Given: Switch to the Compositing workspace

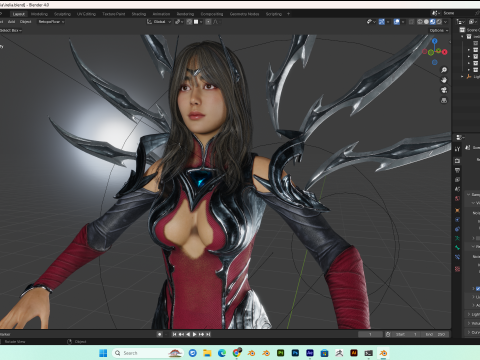Looking at the screenshot, I should pos(212,14).
